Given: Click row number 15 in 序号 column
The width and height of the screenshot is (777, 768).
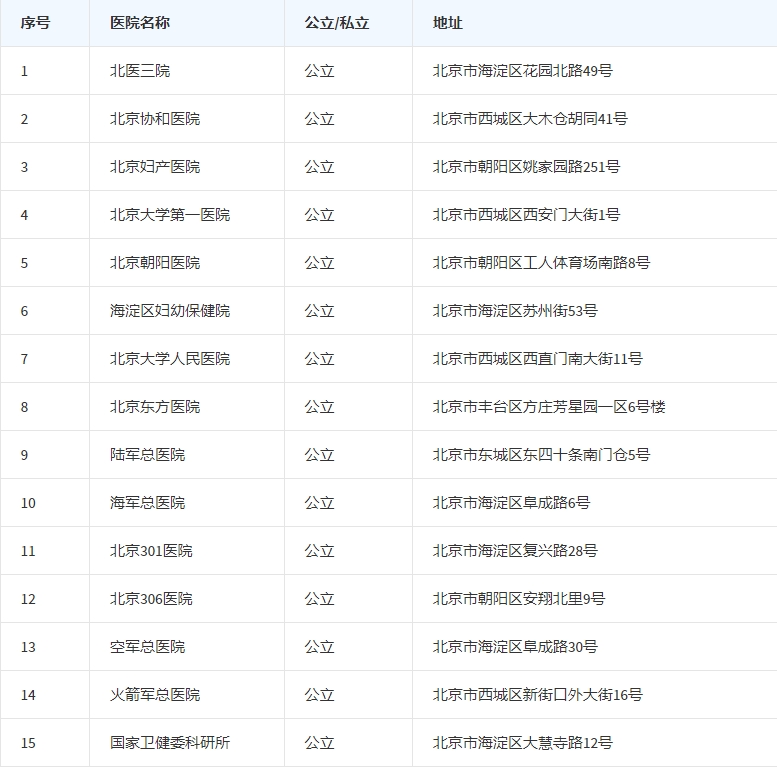Looking at the screenshot, I should point(28,743).
